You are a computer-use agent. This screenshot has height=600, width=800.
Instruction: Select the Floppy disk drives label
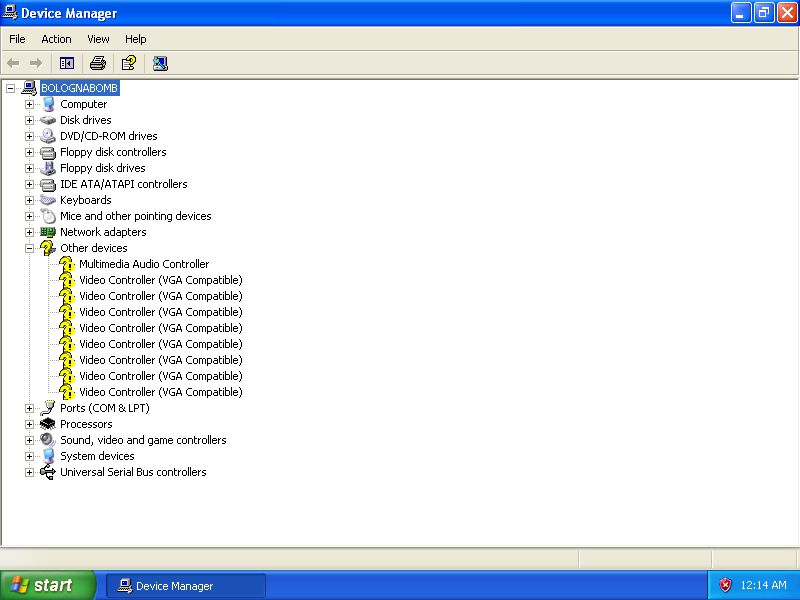[103, 168]
